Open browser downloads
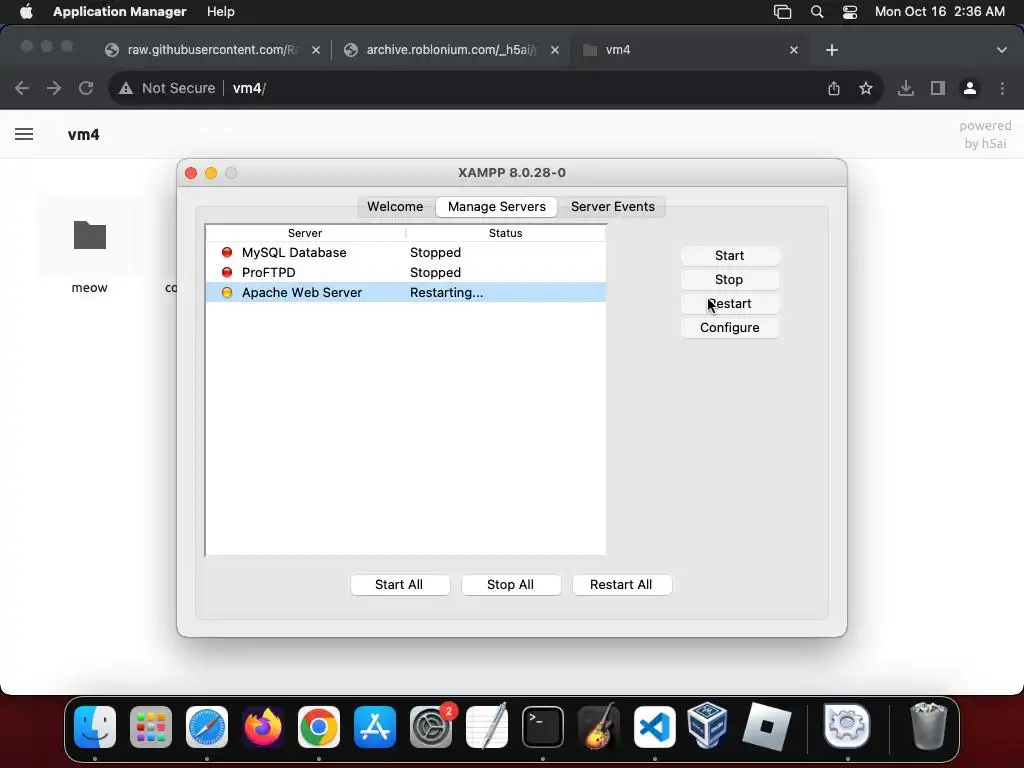This screenshot has height=768, width=1024. 905,88
